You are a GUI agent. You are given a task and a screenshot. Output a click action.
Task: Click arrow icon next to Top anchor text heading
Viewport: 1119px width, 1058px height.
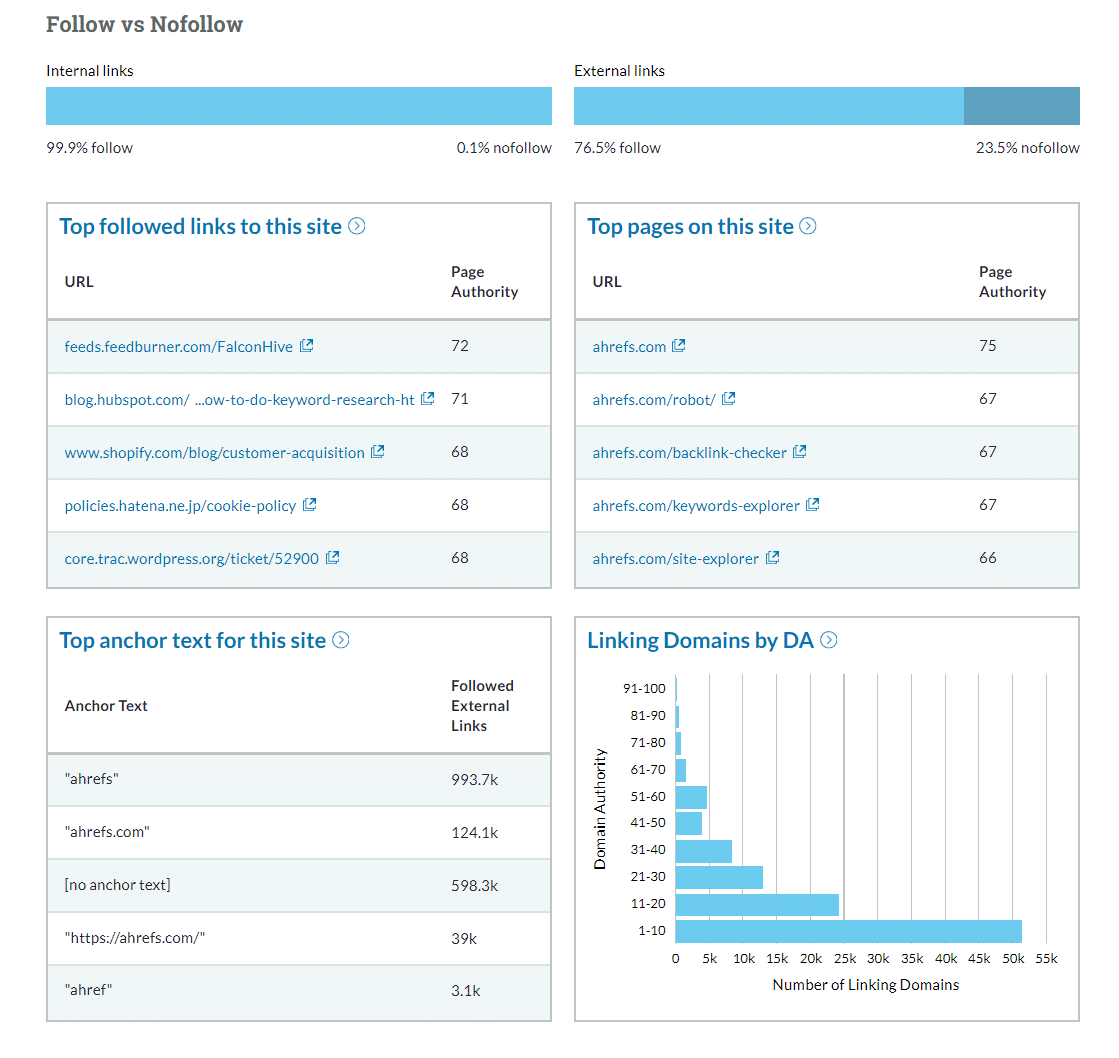[x=341, y=640]
